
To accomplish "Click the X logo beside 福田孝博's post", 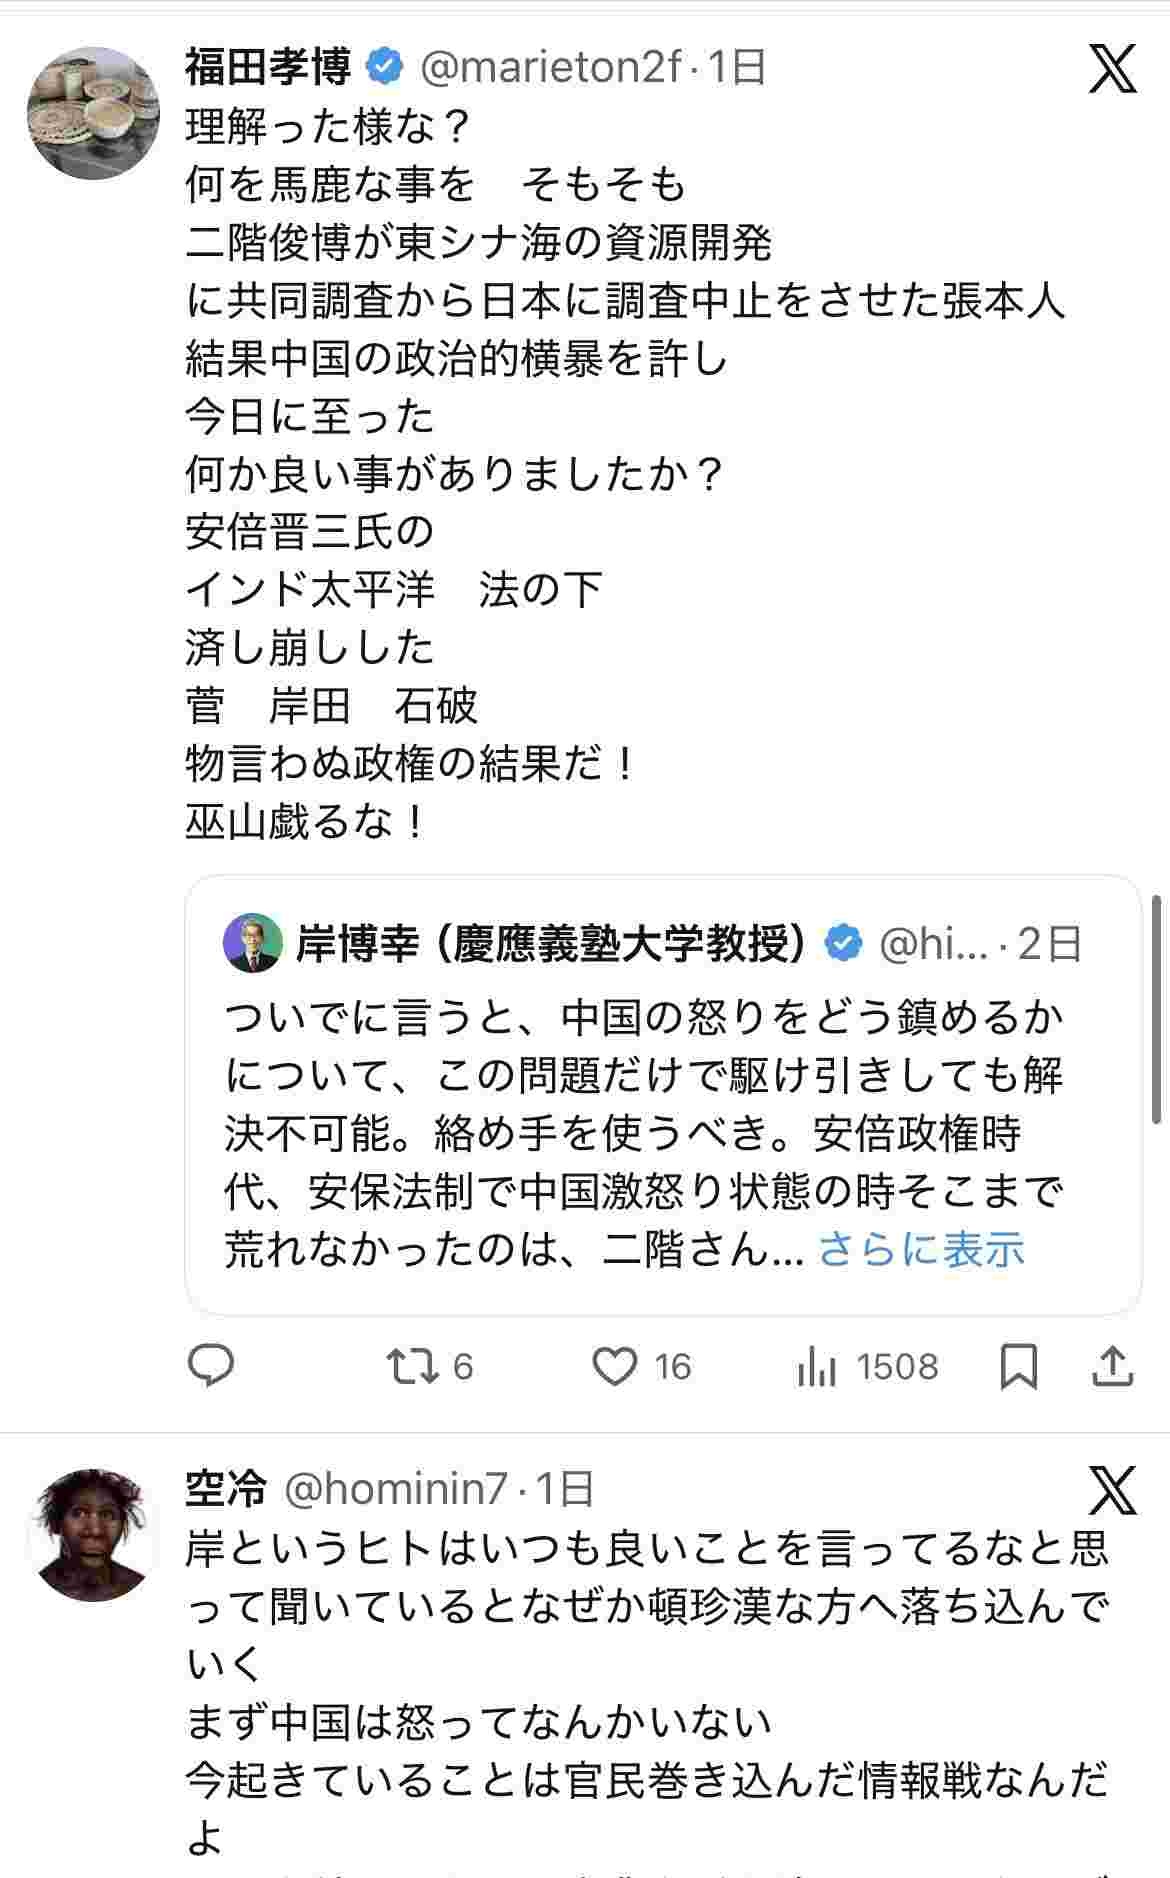I will 1113,69.
